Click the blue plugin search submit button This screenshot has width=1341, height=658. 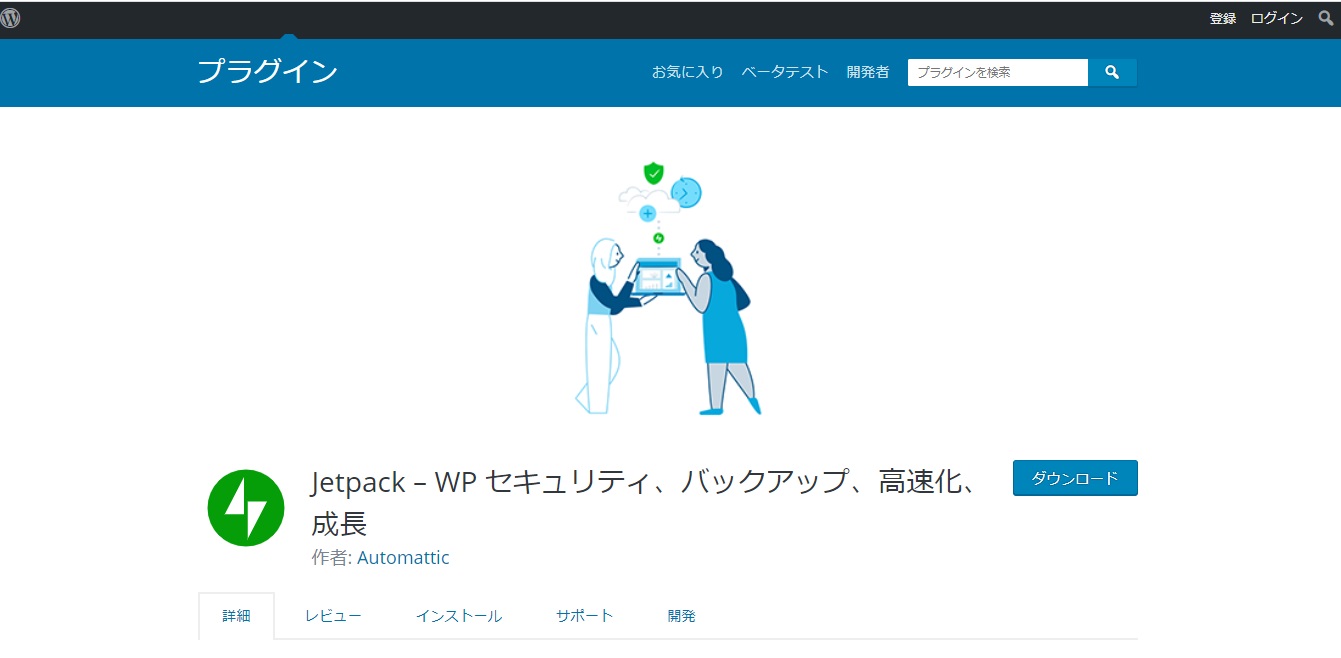pos(1112,72)
